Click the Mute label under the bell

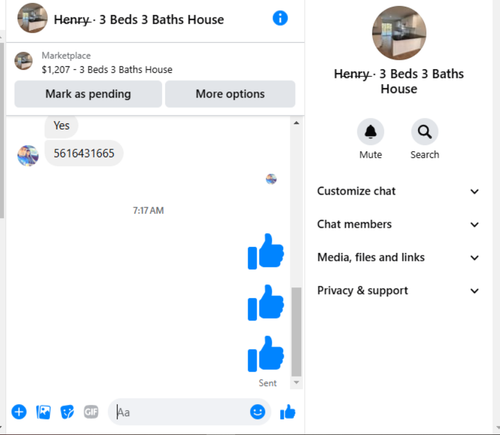coord(370,155)
